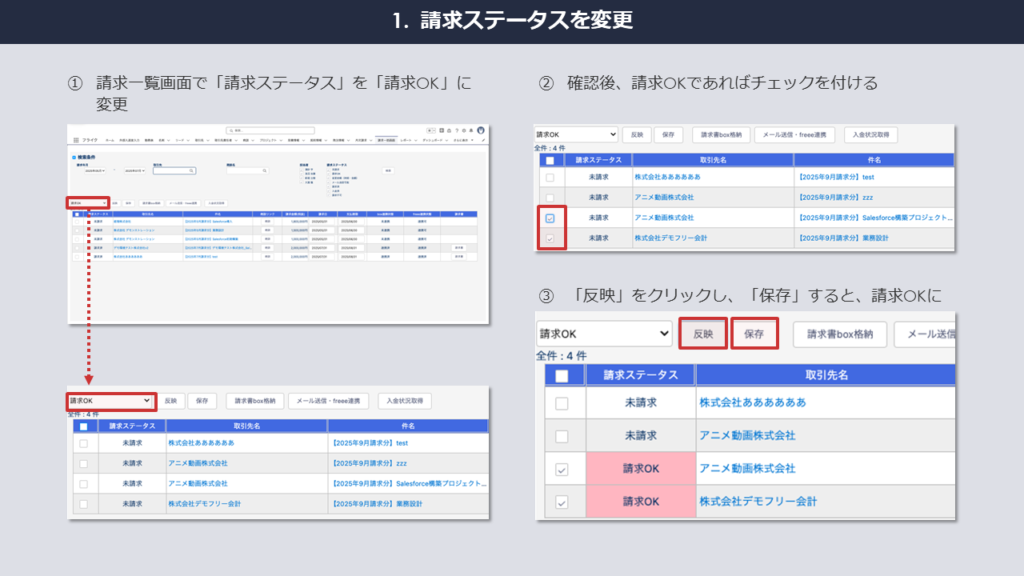Viewport: 1024px width, 576px height.
Task: Click the pencil edit icon ending the navigation bar
Action: (483, 140)
